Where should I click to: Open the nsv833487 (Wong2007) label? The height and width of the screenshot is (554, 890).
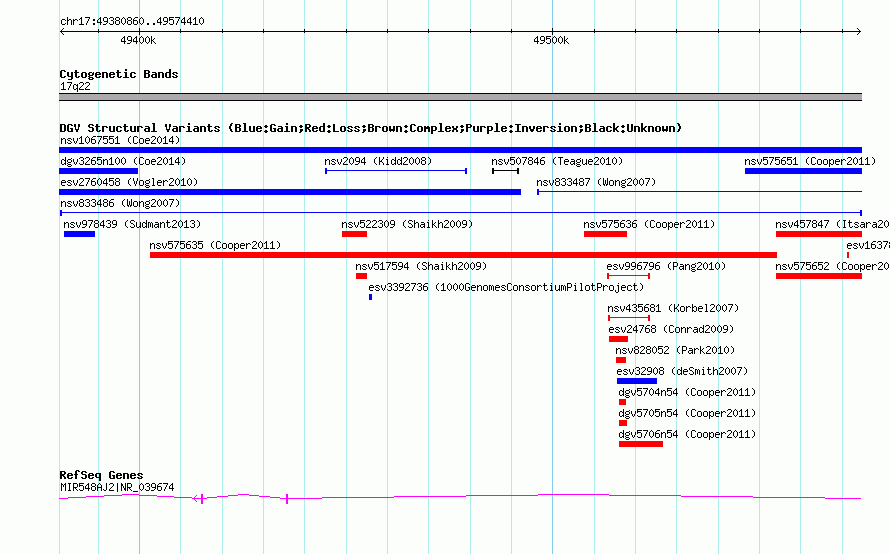pyautogui.click(x=596, y=182)
